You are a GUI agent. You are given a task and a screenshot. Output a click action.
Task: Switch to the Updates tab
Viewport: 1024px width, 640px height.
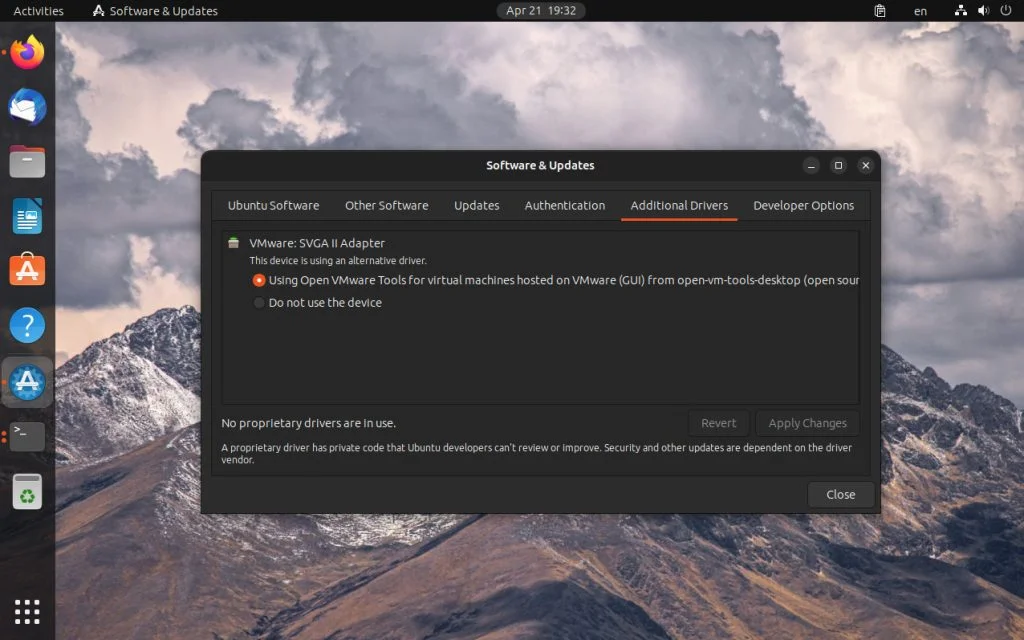pyautogui.click(x=476, y=205)
